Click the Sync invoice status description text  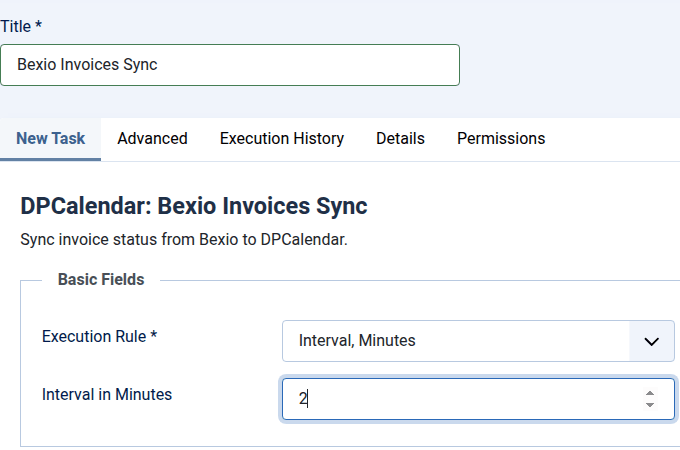tap(184, 241)
